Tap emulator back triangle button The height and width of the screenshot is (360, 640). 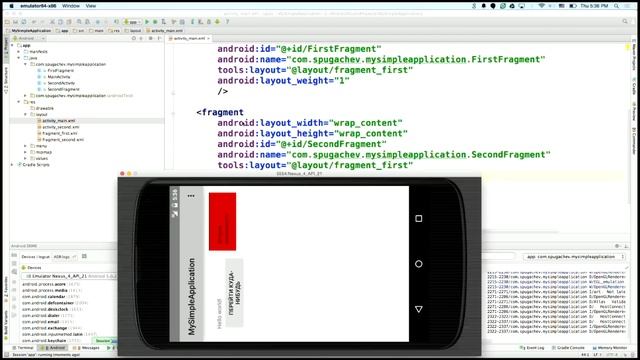418,309
